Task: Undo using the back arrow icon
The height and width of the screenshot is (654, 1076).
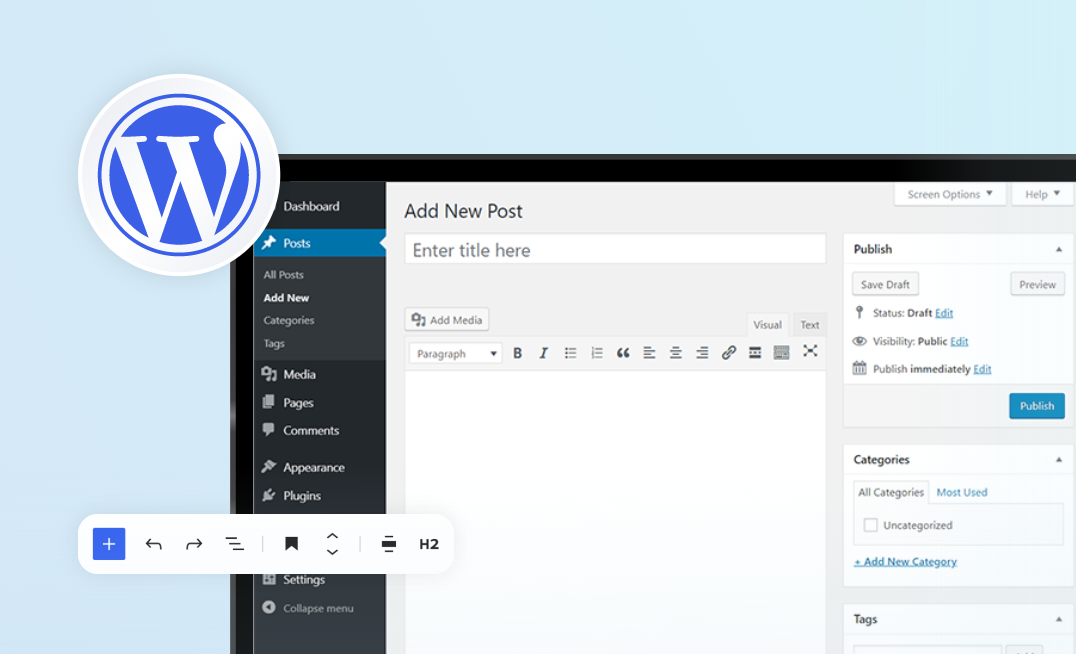Action: [153, 543]
